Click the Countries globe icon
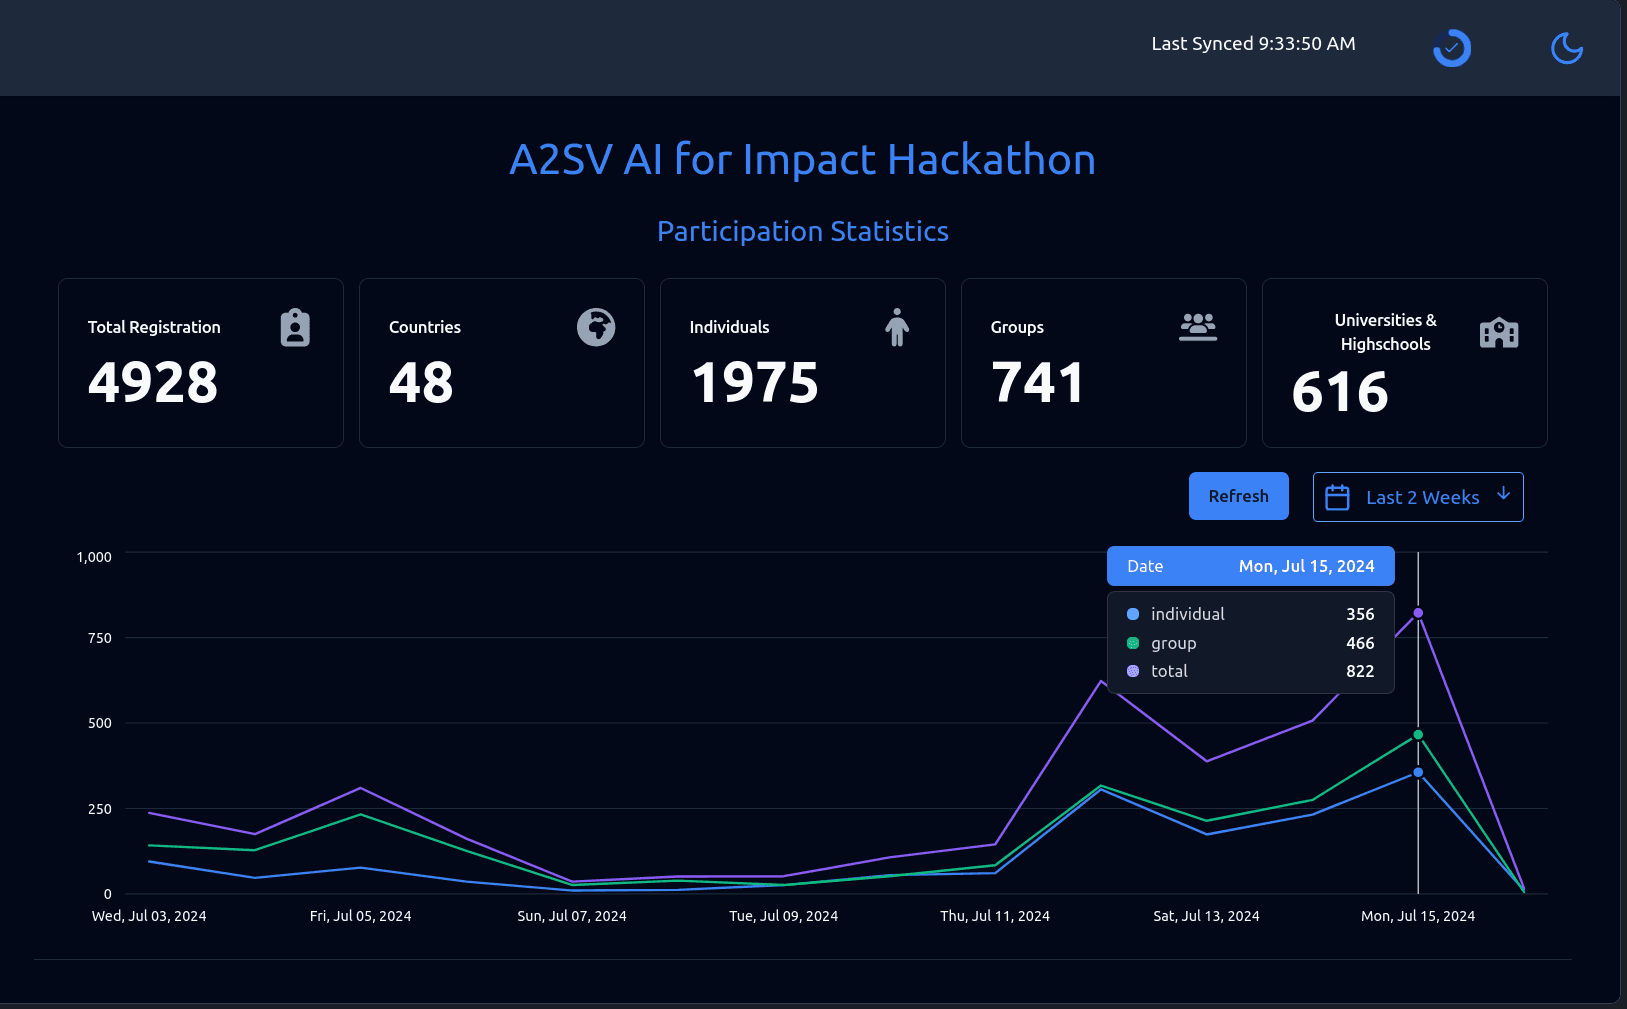This screenshot has height=1009, width=1627. (596, 327)
